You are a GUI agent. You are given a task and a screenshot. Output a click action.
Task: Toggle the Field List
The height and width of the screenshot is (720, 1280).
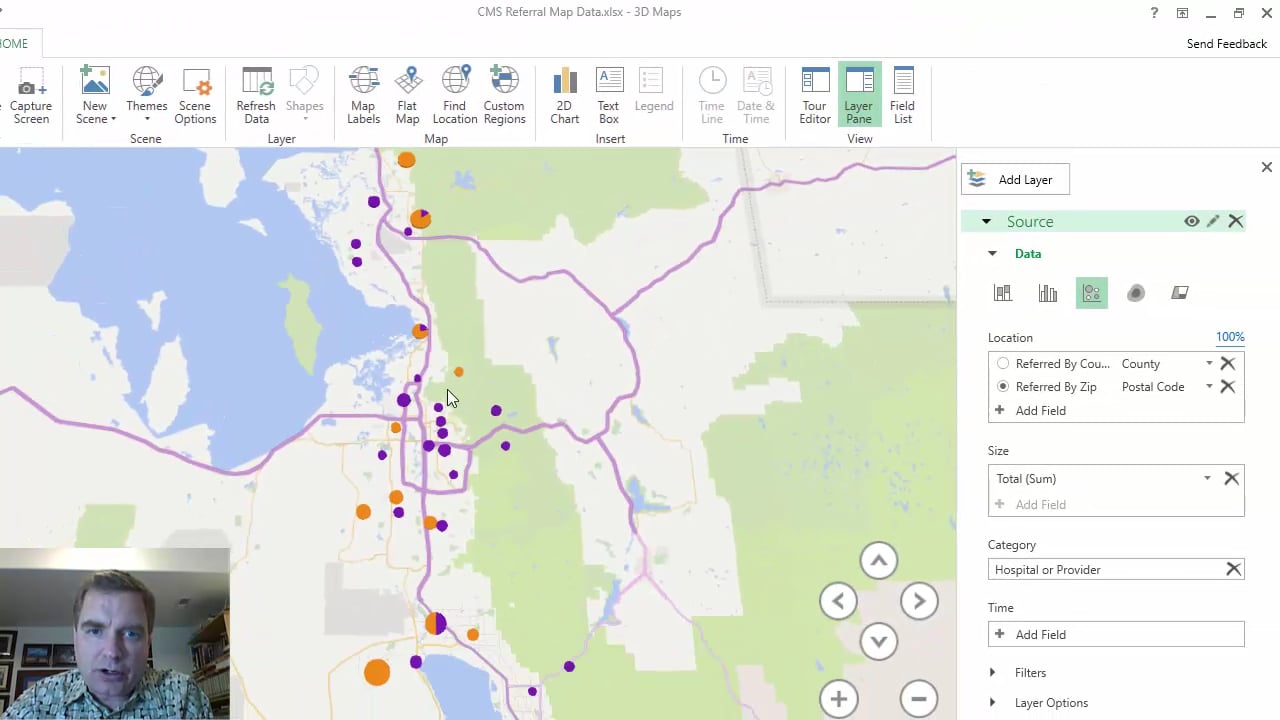903,96
